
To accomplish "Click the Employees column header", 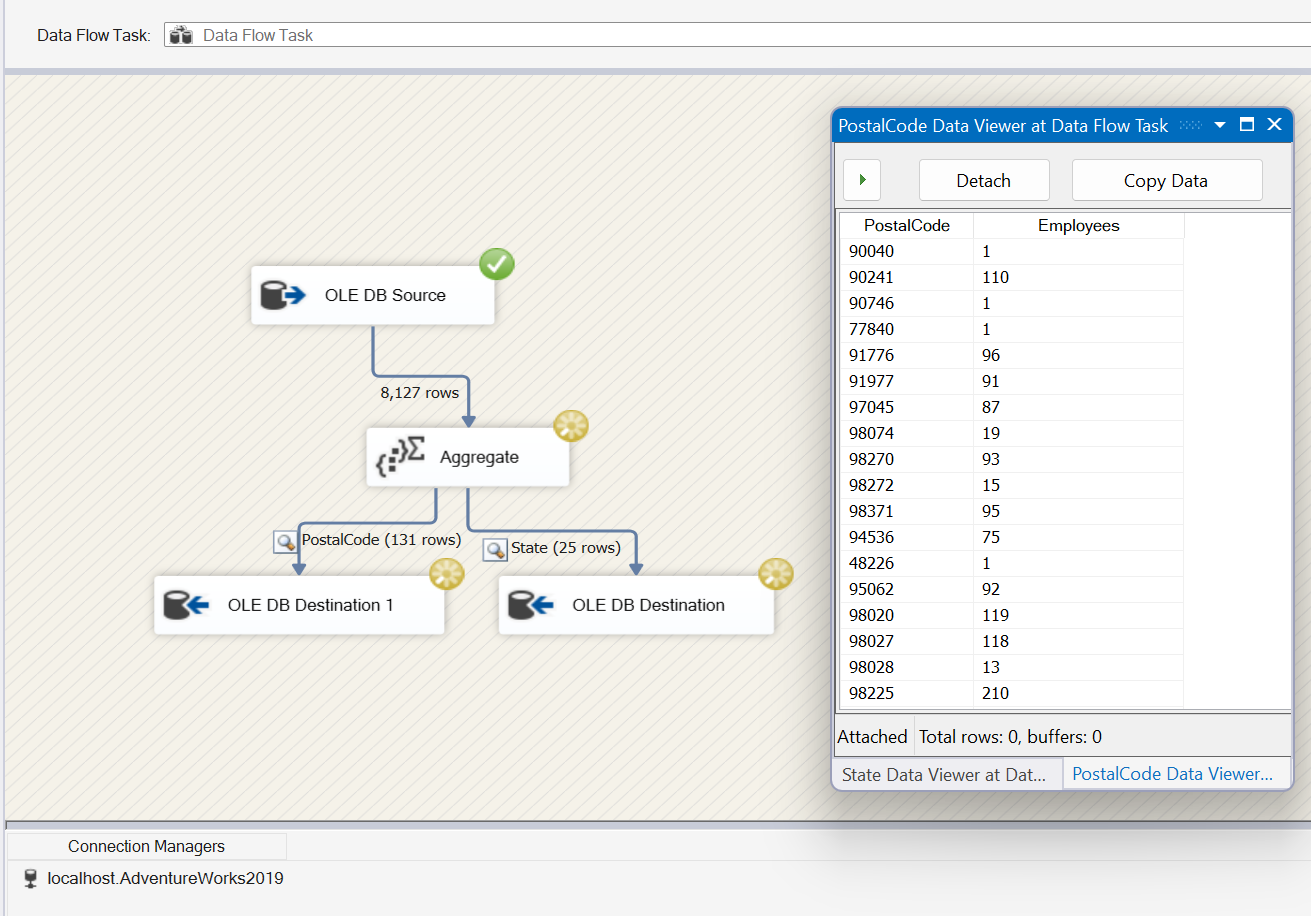I will pyautogui.click(x=1078, y=226).
